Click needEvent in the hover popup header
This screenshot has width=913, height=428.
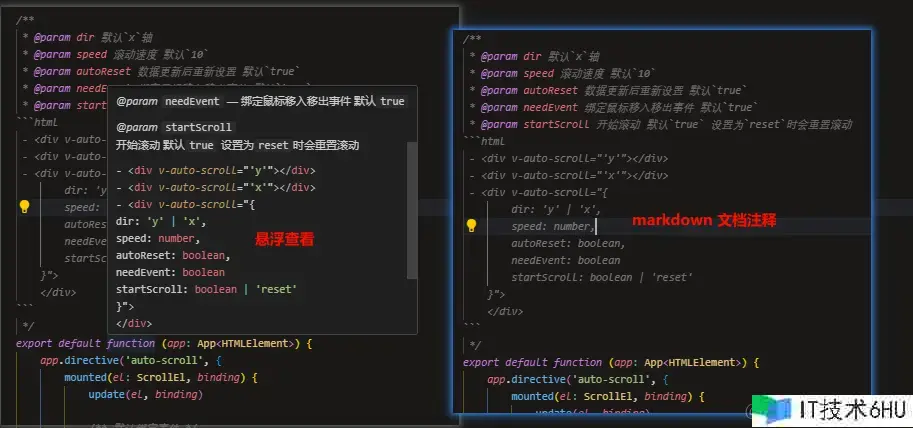[190, 102]
